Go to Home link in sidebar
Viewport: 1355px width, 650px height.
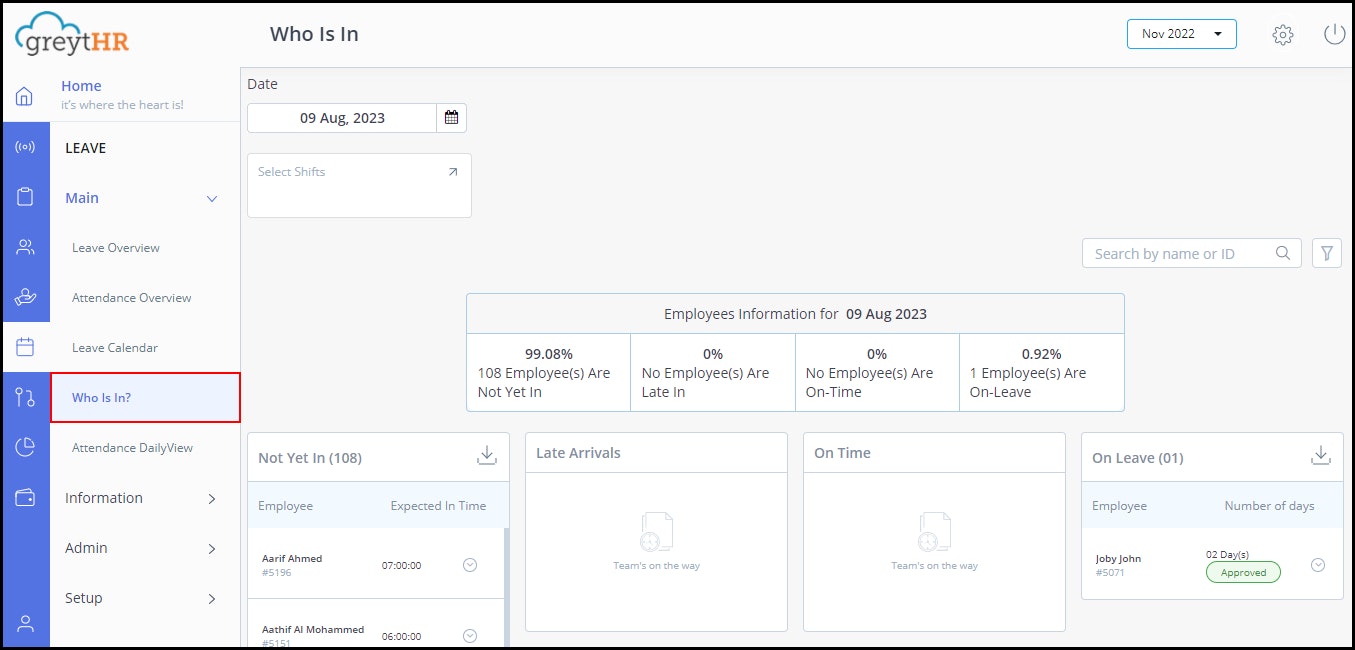tap(81, 86)
